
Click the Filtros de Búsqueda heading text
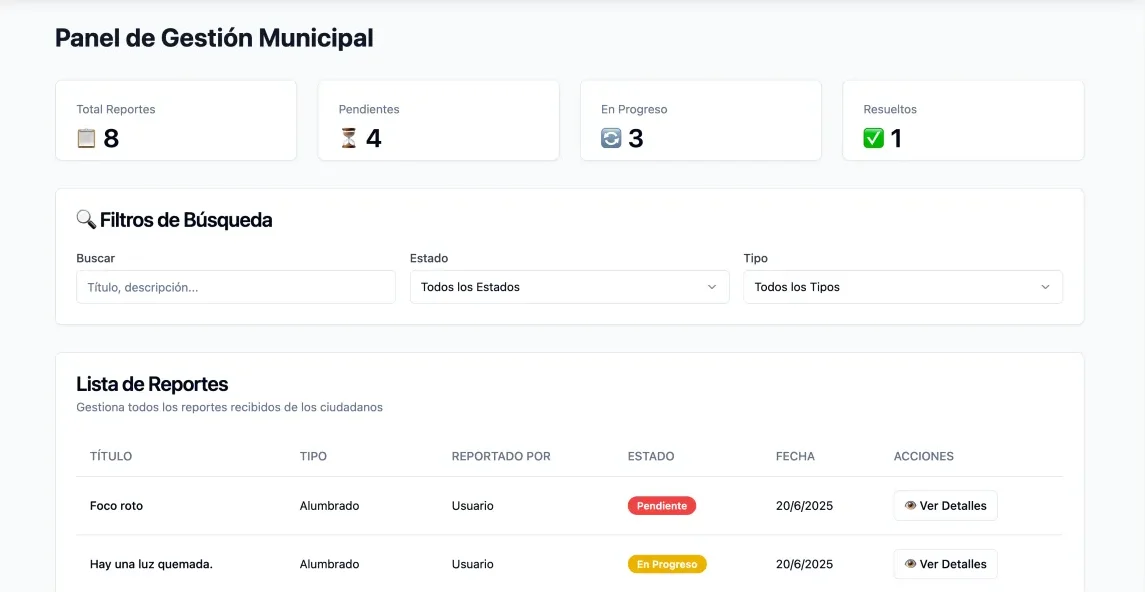click(186, 220)
